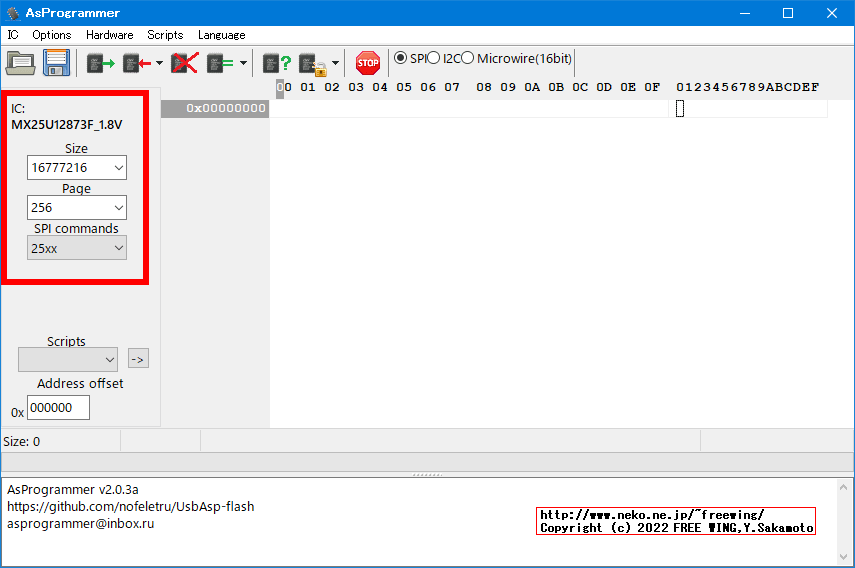Open the Language menu
Viewport: 855px width, 568px height.
(221, 35)
